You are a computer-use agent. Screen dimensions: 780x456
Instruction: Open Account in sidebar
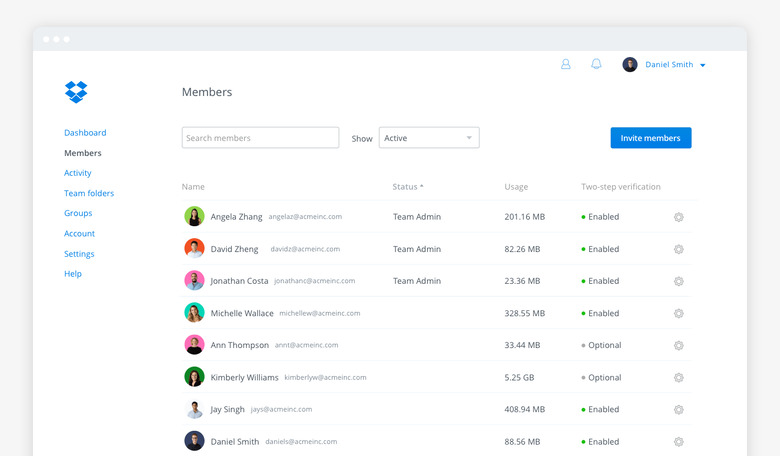(79, 234)
